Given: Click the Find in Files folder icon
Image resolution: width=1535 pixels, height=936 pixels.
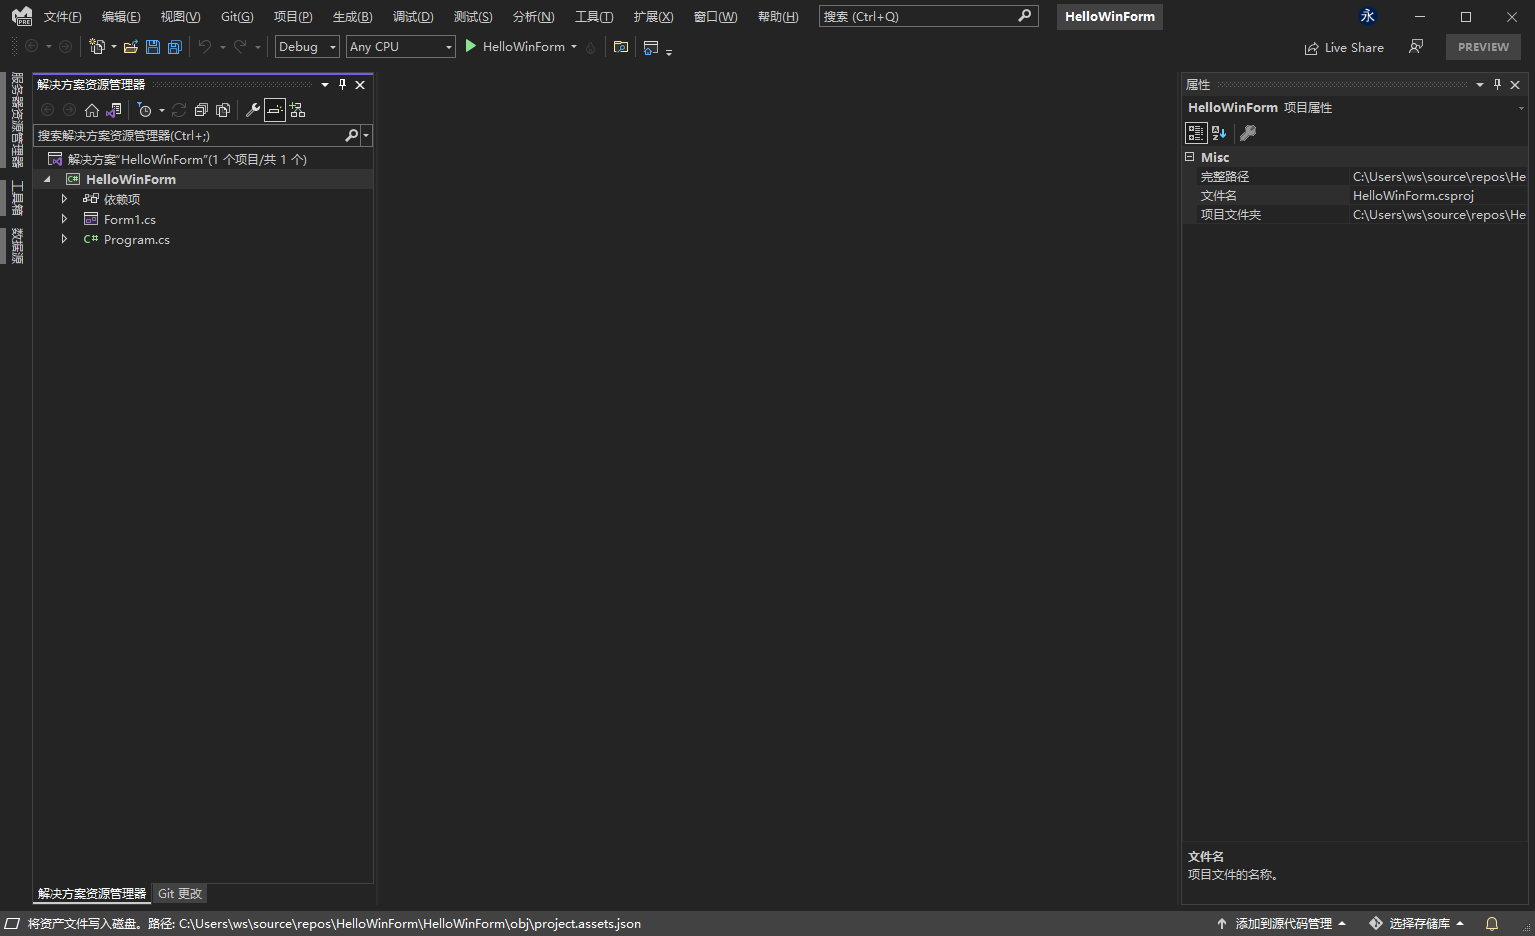Looking at the screenshot, I should coord(621,47).
